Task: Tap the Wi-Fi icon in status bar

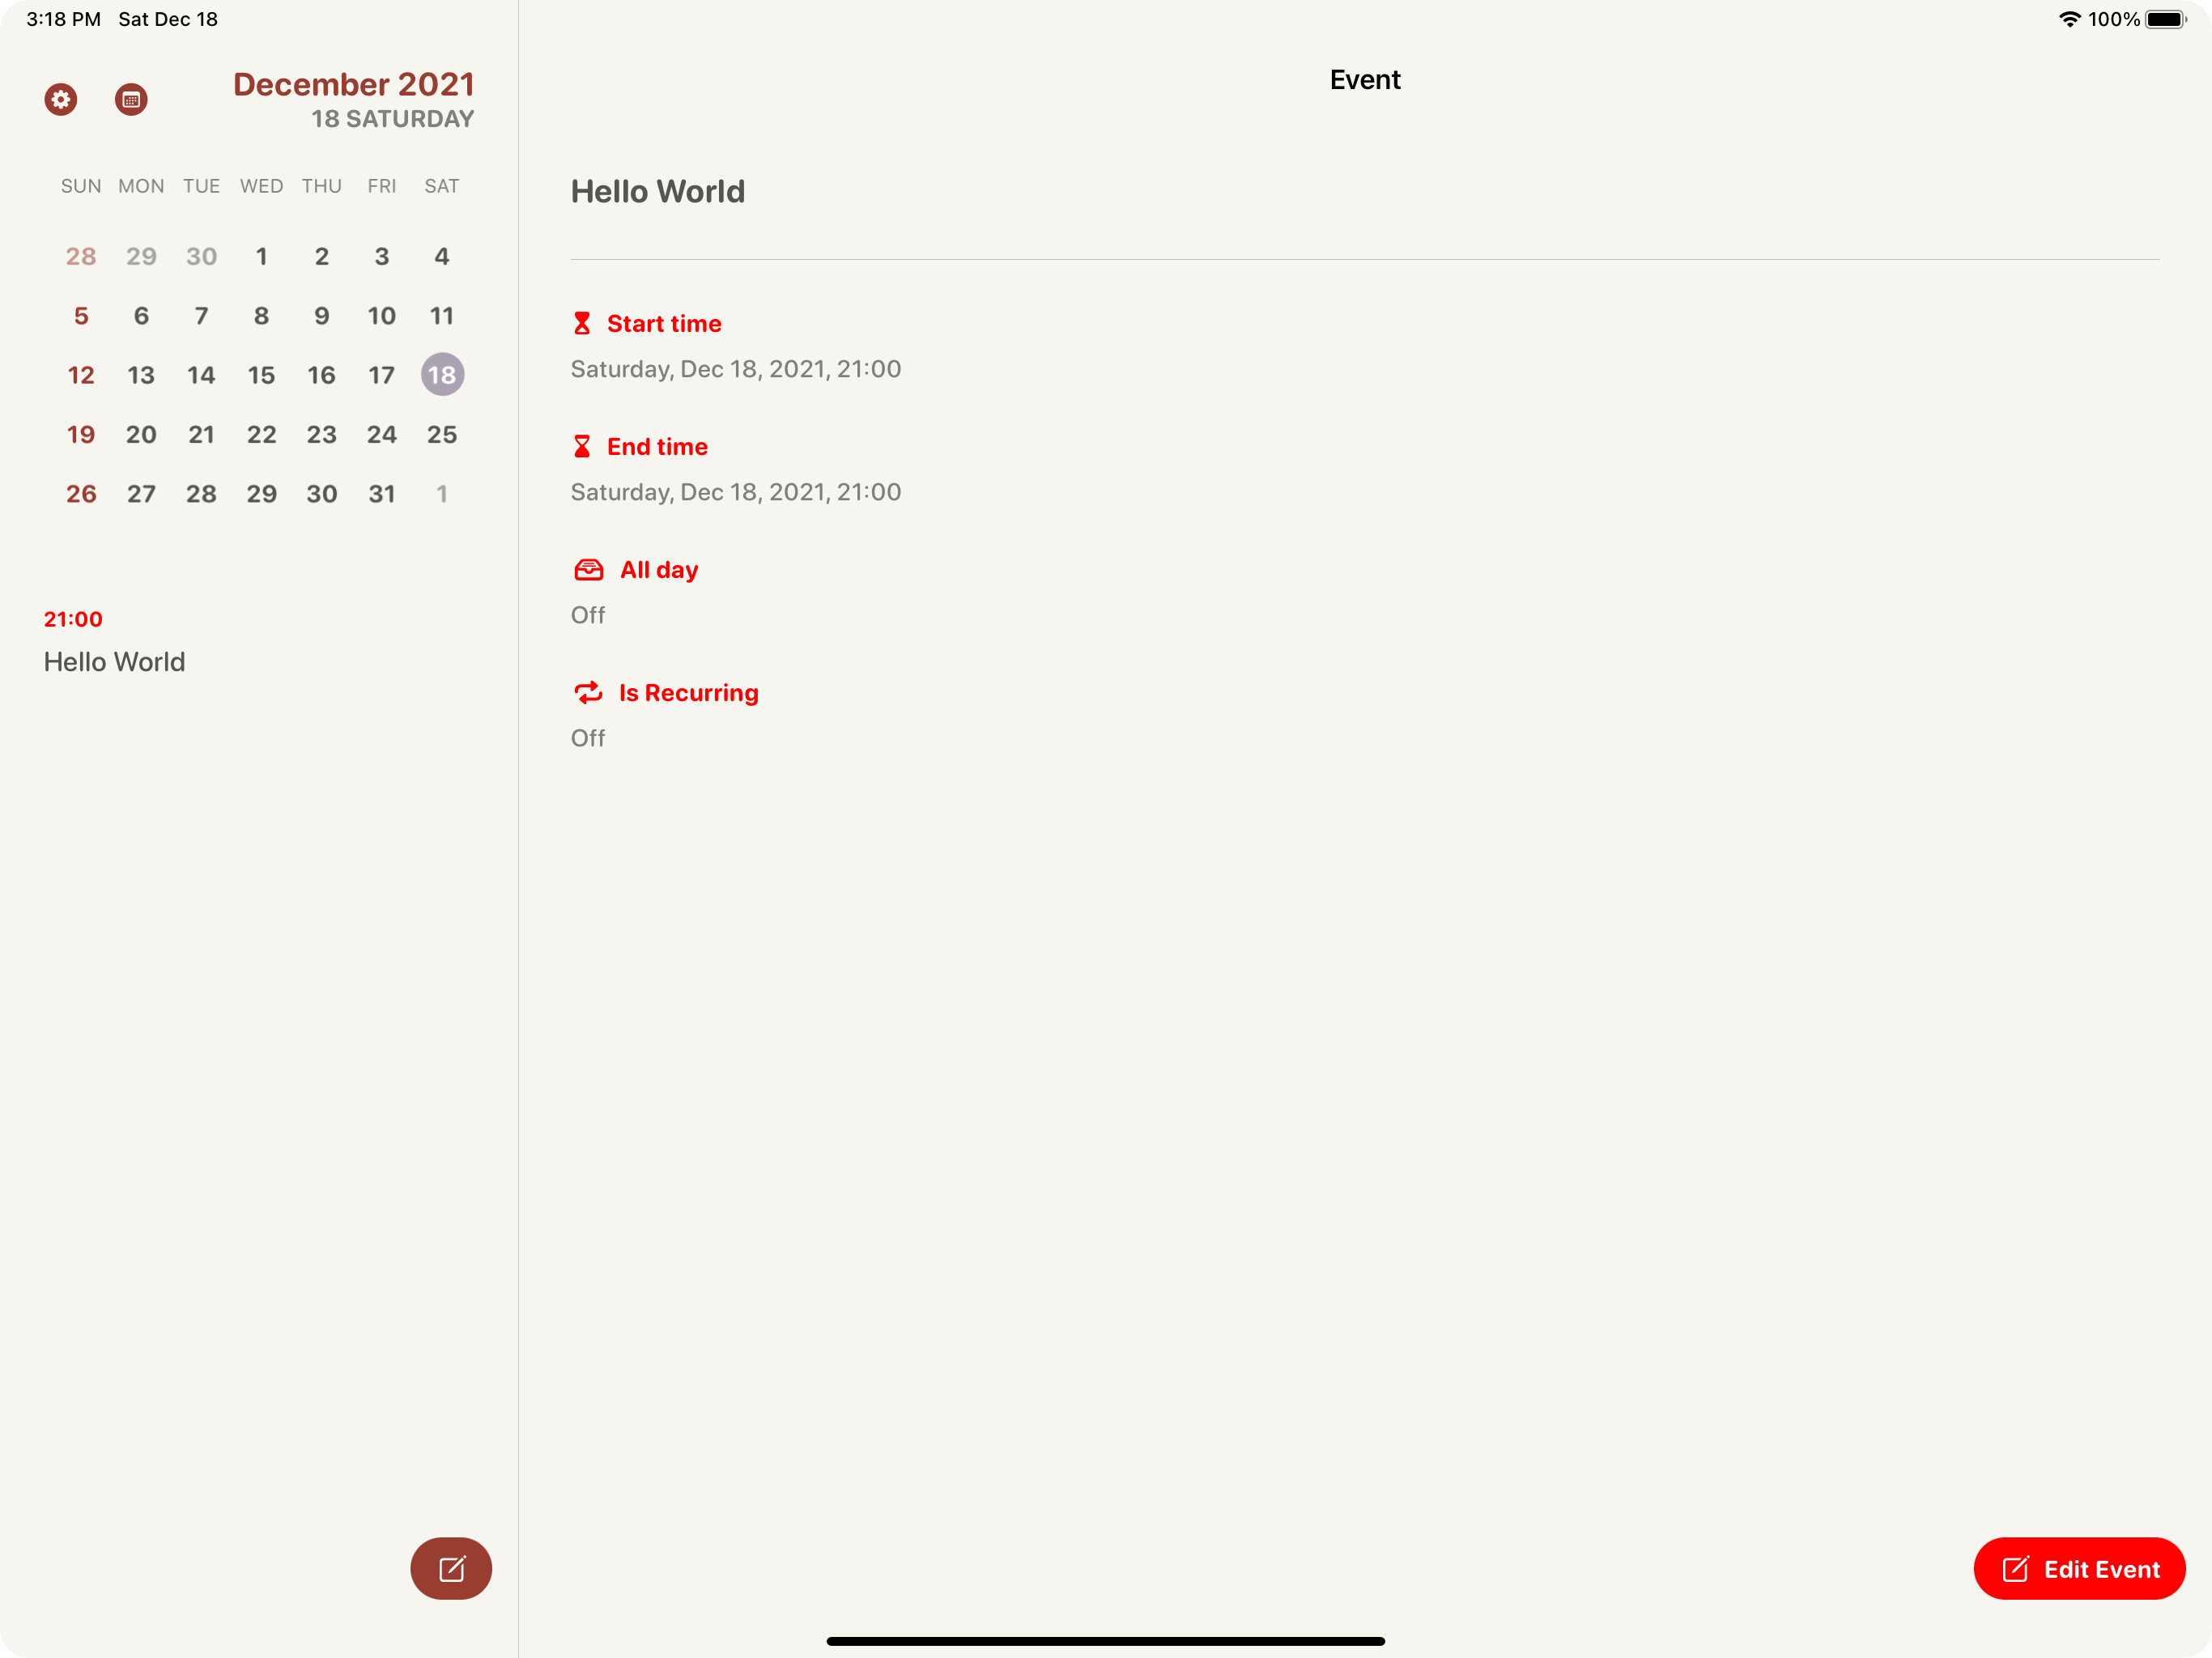Action: 2069,19
